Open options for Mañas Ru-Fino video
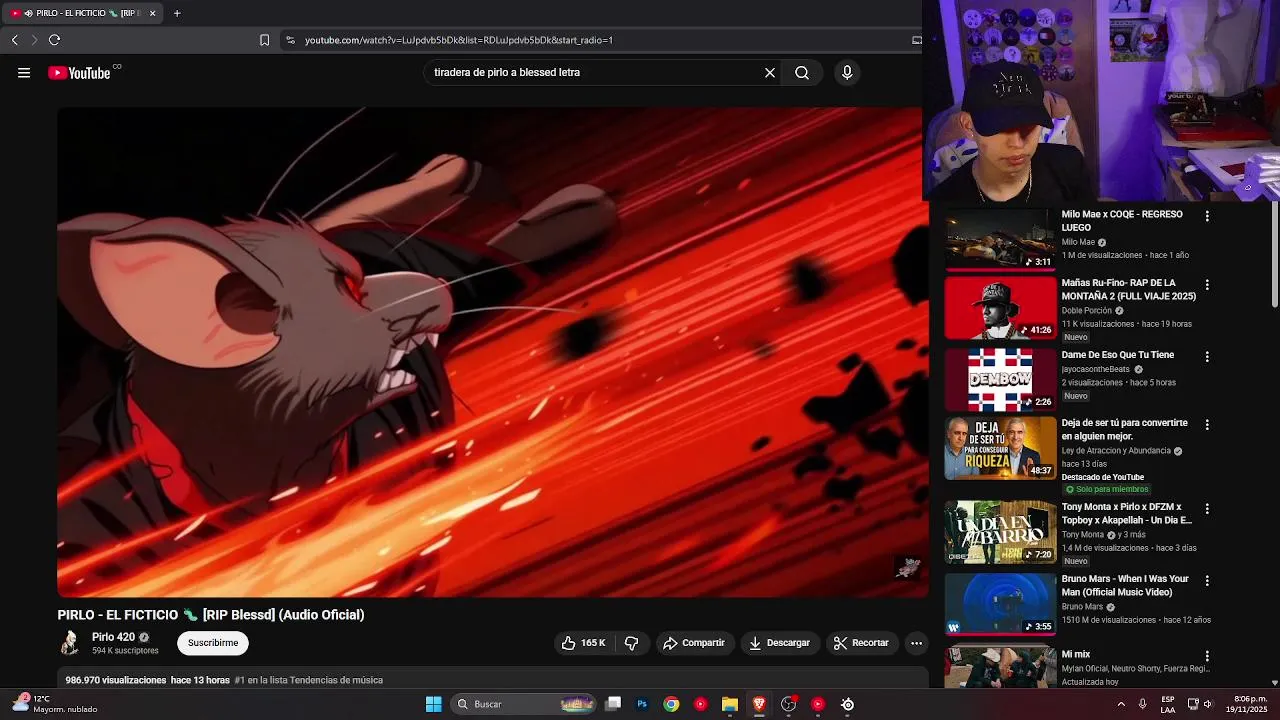 (1207, 285)
